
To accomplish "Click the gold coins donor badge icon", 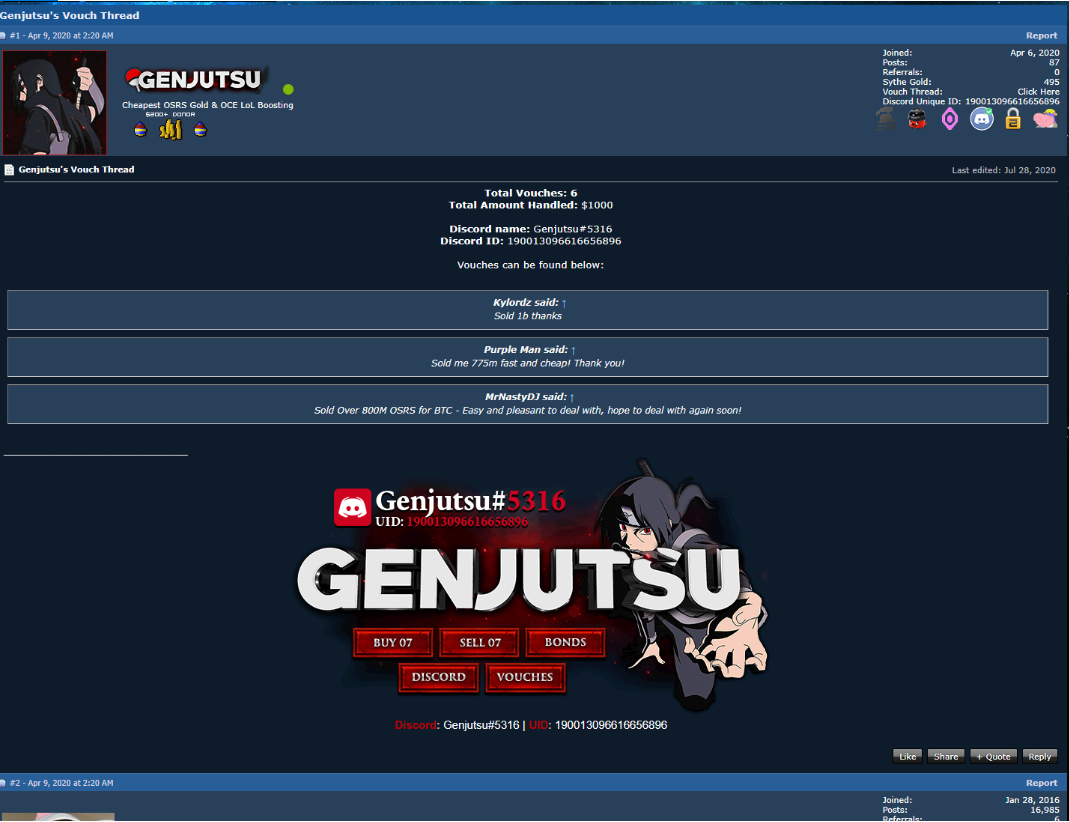I will click(170, 129).
